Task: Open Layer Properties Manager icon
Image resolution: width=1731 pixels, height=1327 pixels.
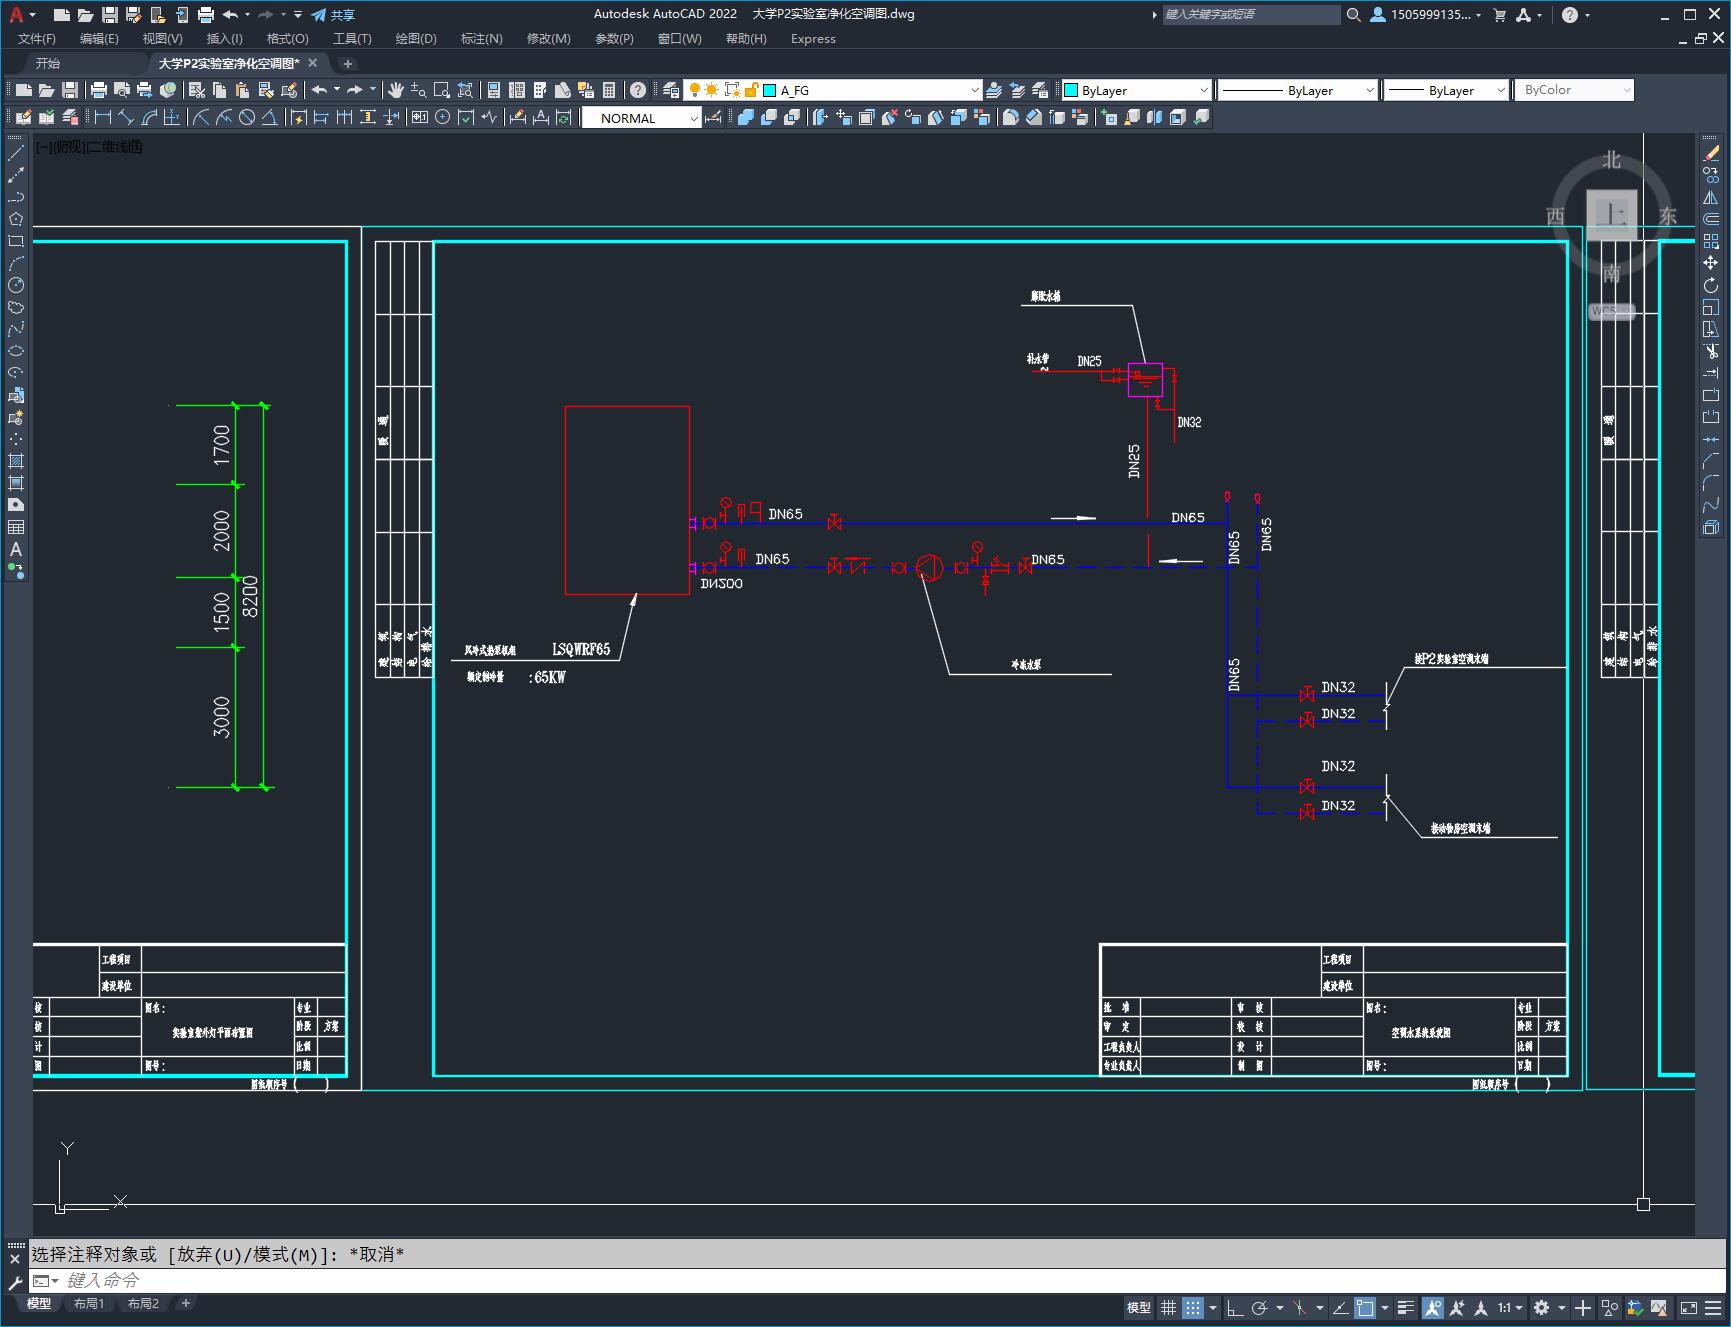Action: coord(671,90)
